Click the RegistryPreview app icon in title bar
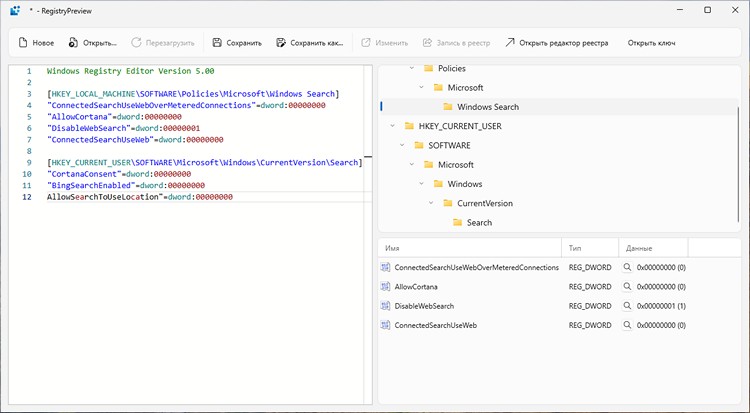The height and width of the screenshot is (413, 750). coord(15,11)
